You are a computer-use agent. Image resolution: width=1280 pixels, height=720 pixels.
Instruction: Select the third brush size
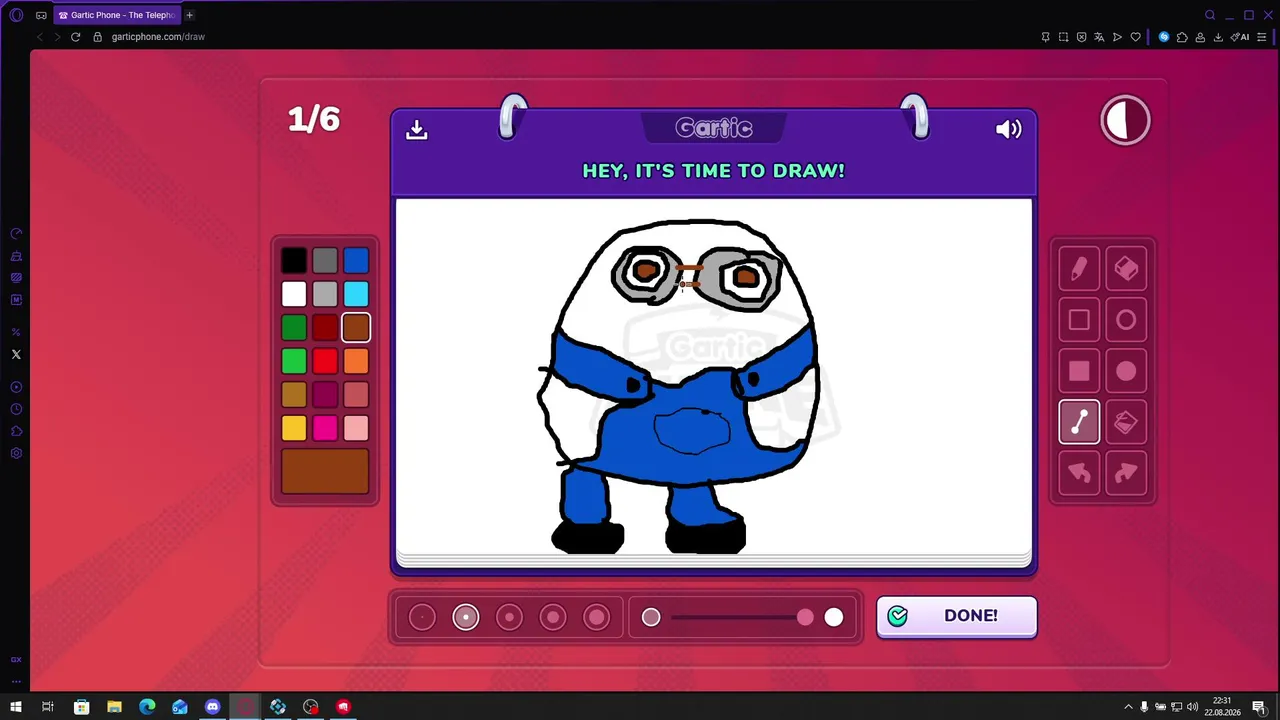click(509, 617)
